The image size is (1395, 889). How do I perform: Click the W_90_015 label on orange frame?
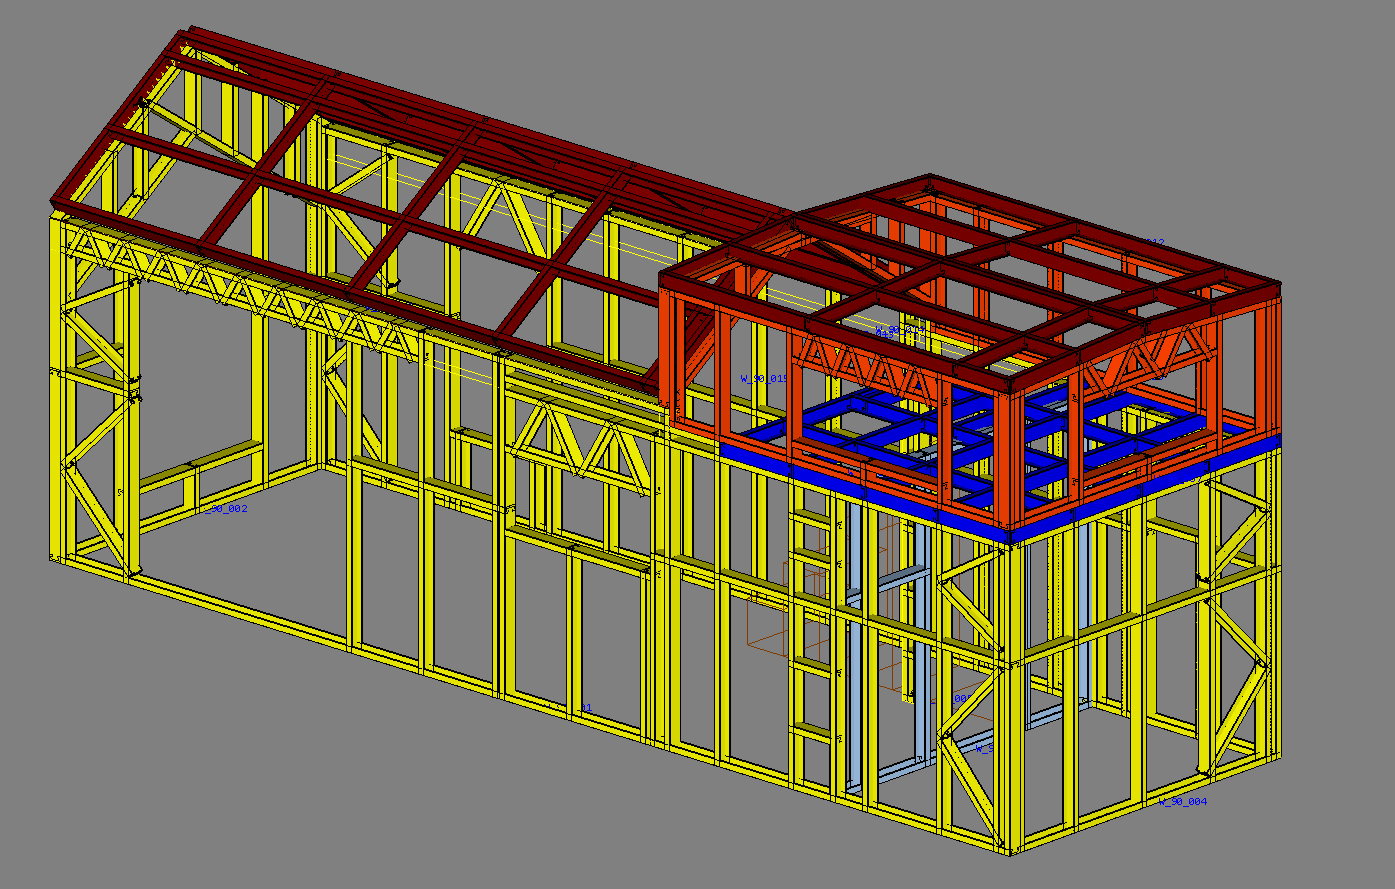pos(764,379)
